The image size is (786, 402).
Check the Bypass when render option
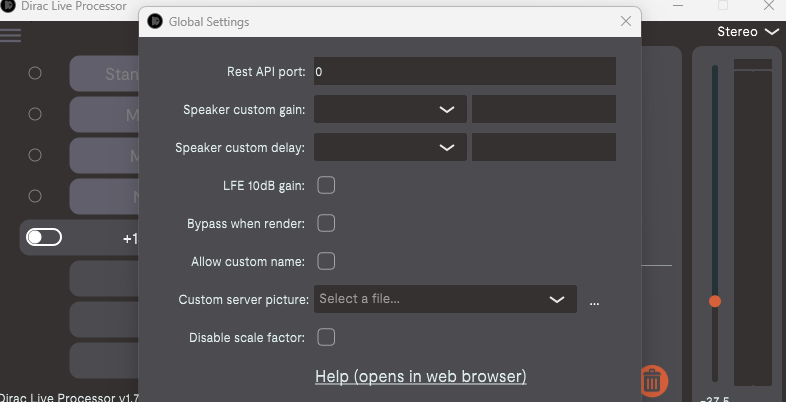tap(326, 223)
